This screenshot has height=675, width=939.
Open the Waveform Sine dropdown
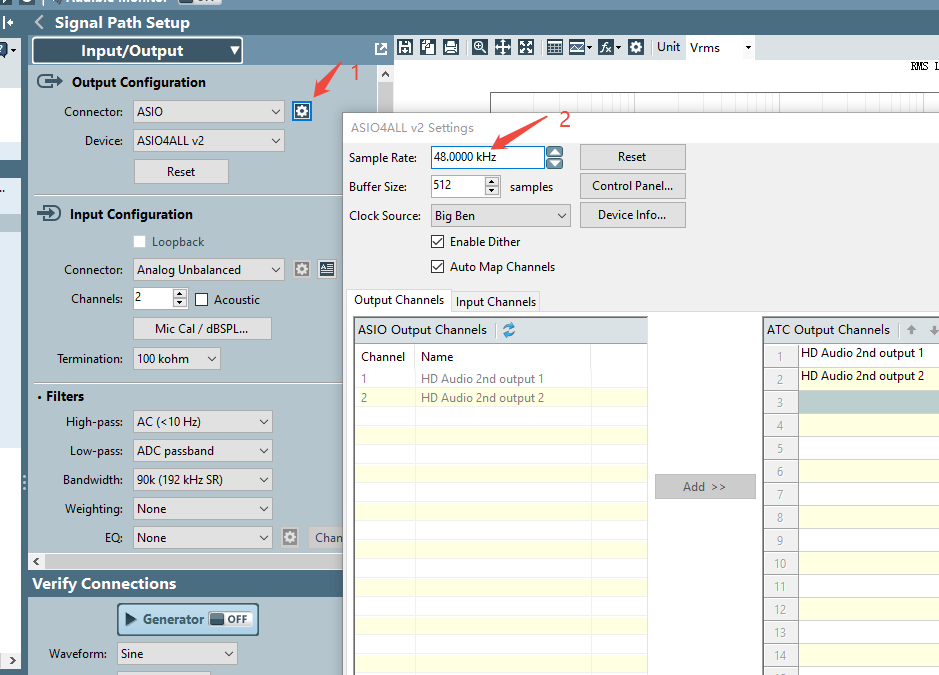click(x=177, y=653)
